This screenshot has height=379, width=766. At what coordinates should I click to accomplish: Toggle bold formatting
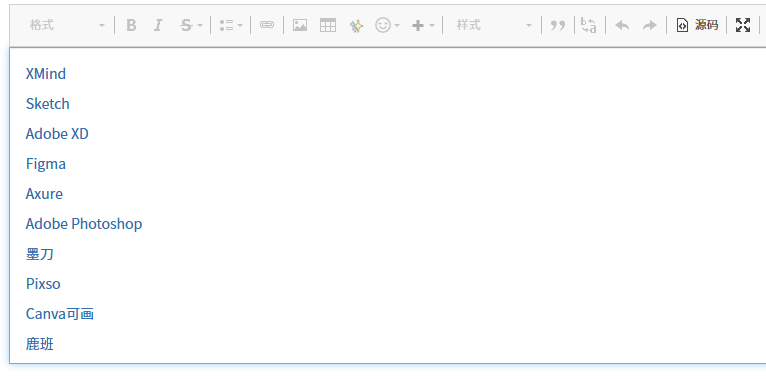click(x=131, y=25)
